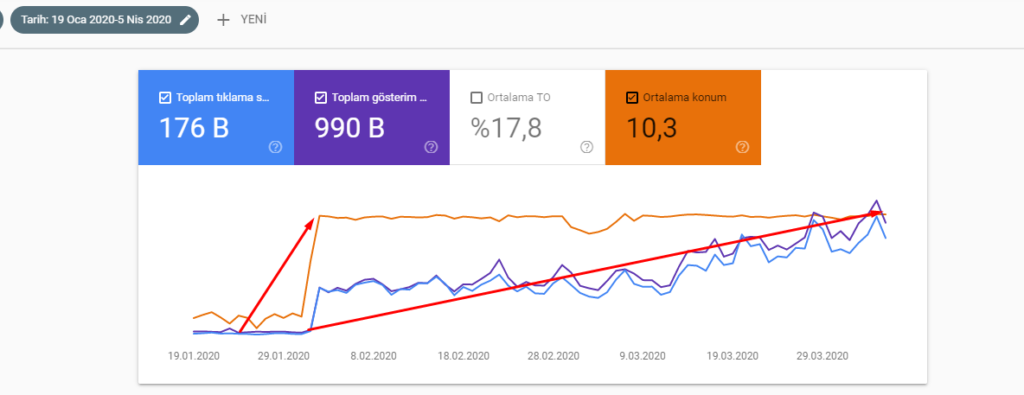Uncheck the Ortalama konum checkbox
The height and width of the screenshot is (395, 1024).
(632, 98)
